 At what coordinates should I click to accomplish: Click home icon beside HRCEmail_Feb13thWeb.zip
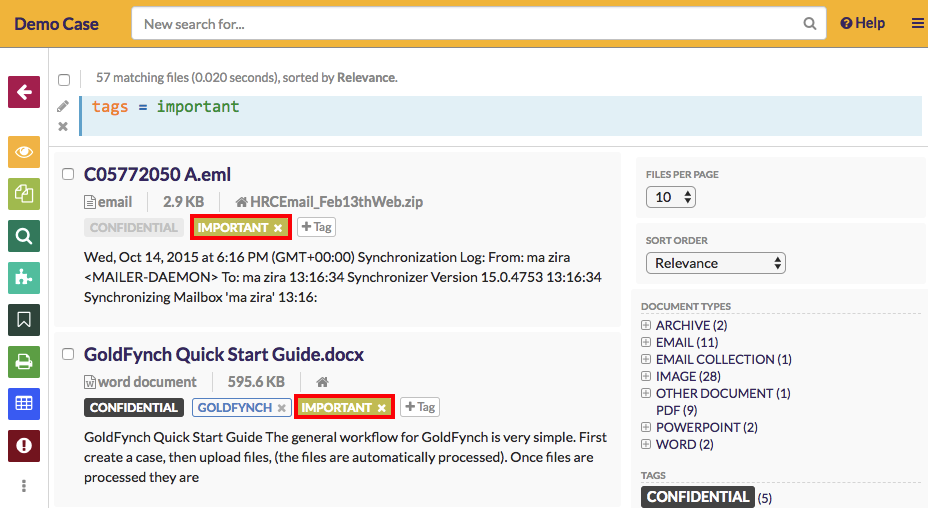pos(241,202)
